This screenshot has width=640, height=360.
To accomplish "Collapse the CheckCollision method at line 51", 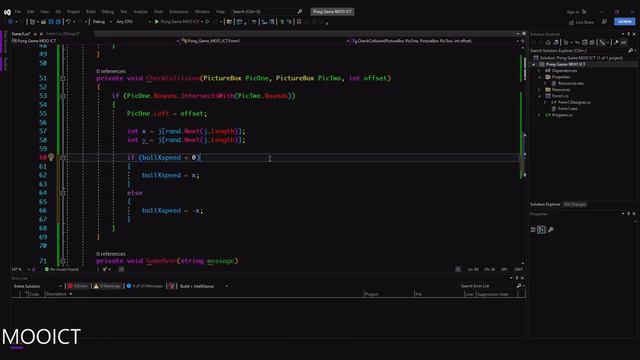I will (62, 78).
